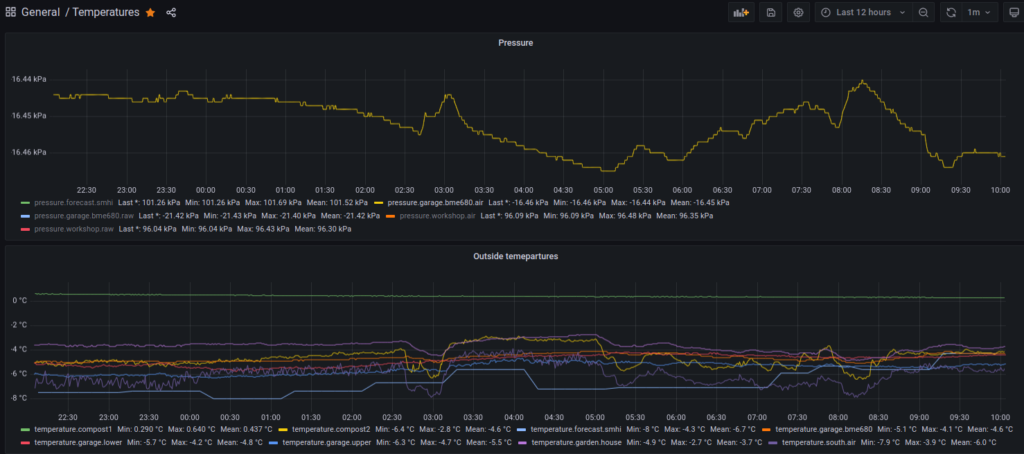Click "Max: -2.7 °C" for garden.house
Screen dimensions: 1024x454
click(693, 442)
